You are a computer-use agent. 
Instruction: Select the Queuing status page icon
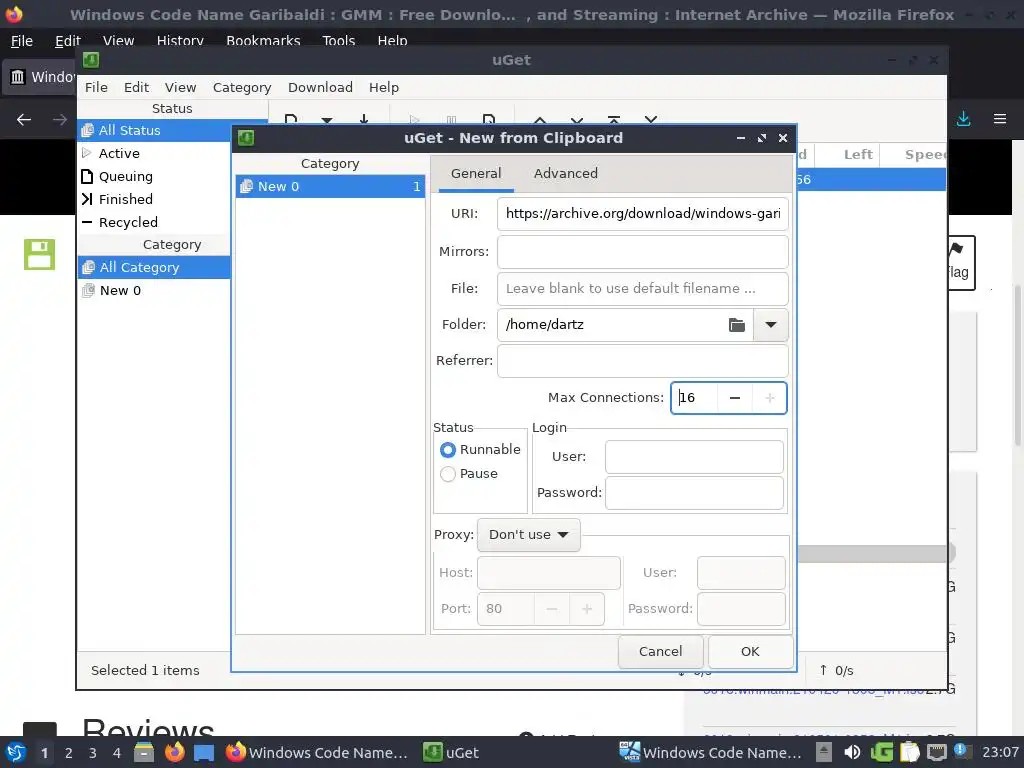point(87,176)
